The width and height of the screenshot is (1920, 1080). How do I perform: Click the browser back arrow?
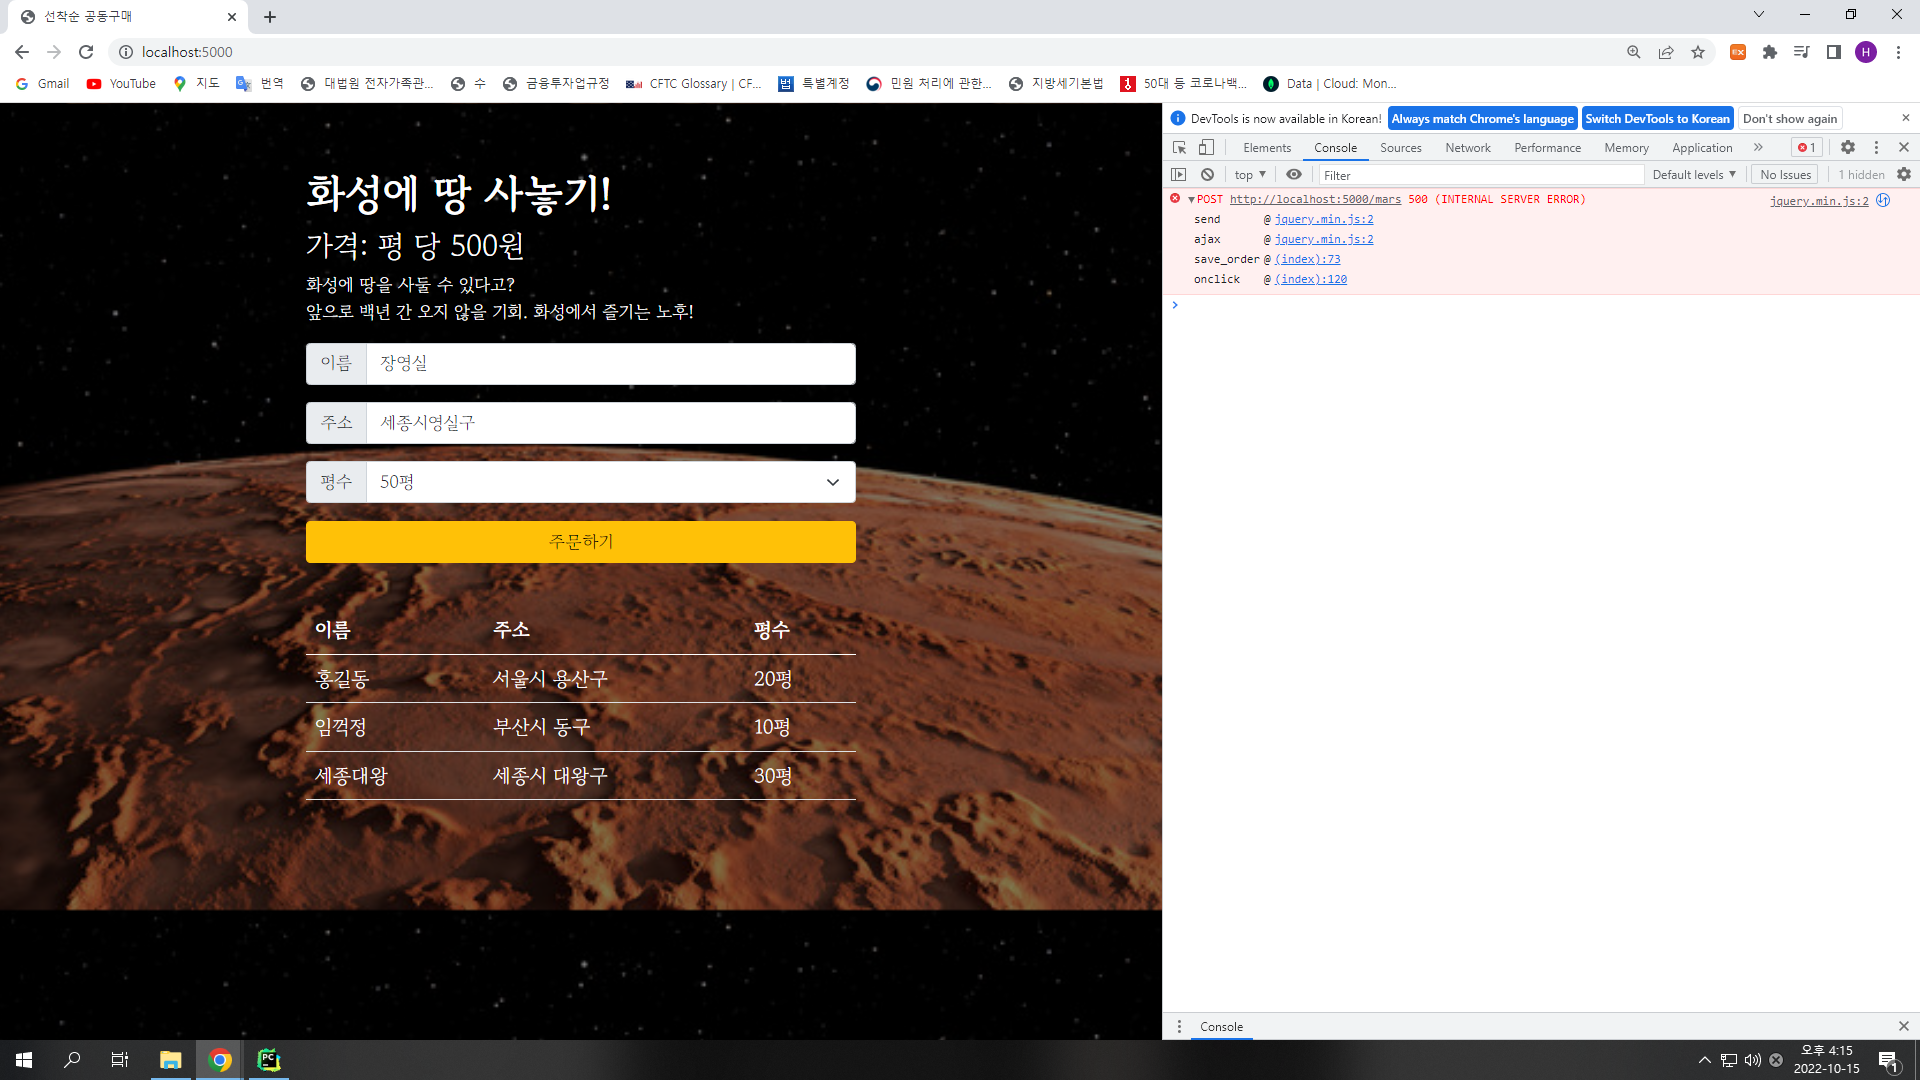pos(22,52)
